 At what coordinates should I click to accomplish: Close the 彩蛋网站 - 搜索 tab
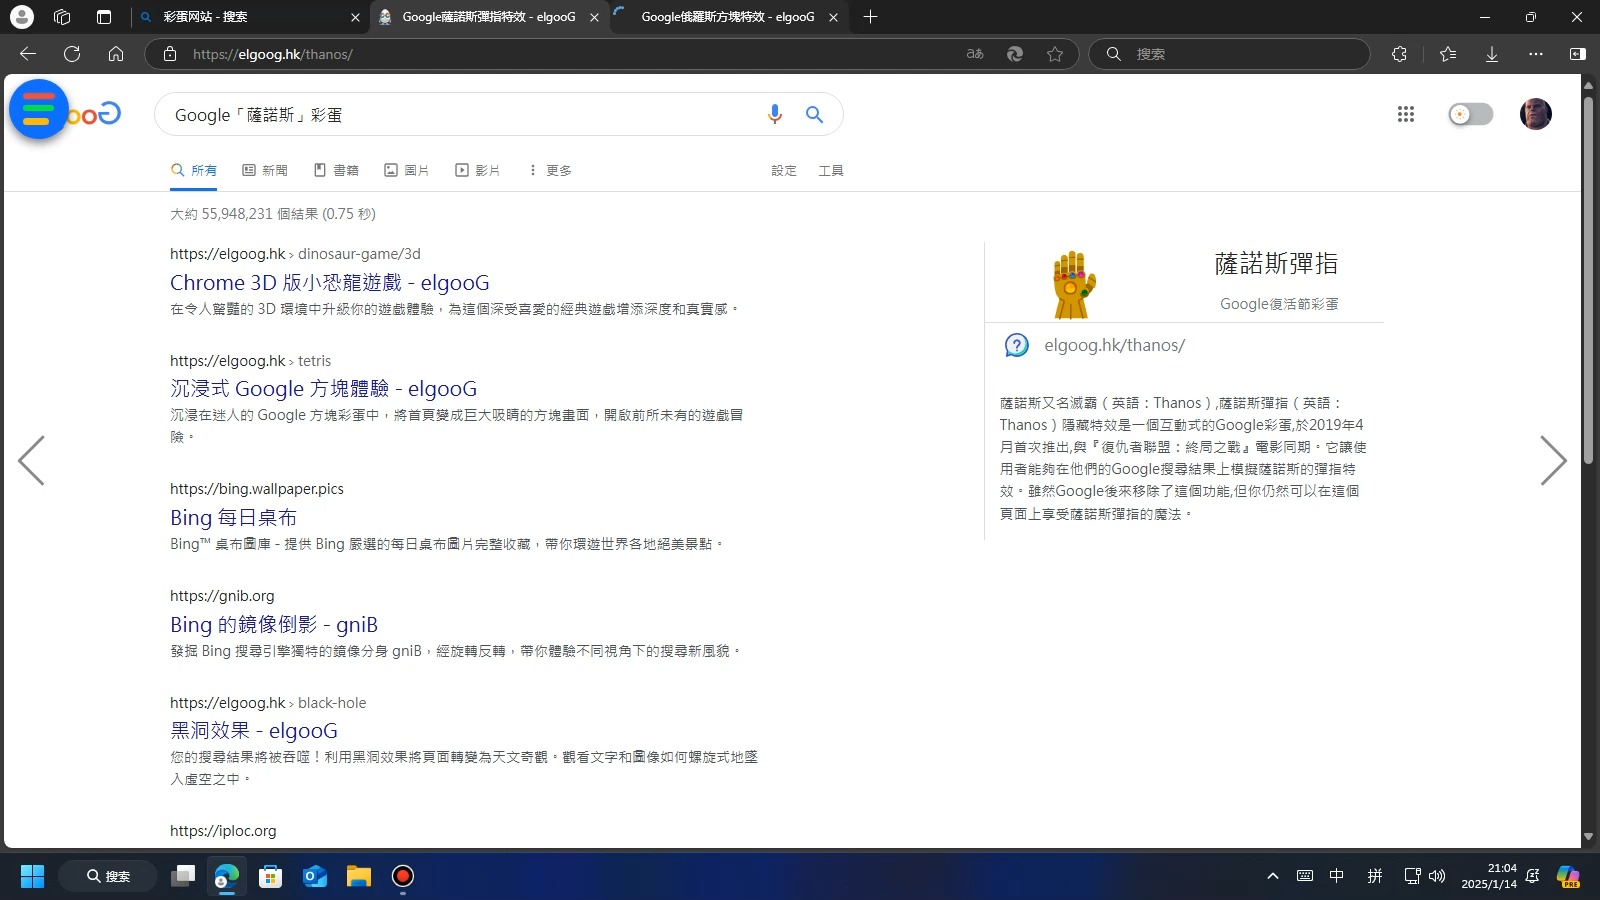pyautogui.click(x=355, y=17)
